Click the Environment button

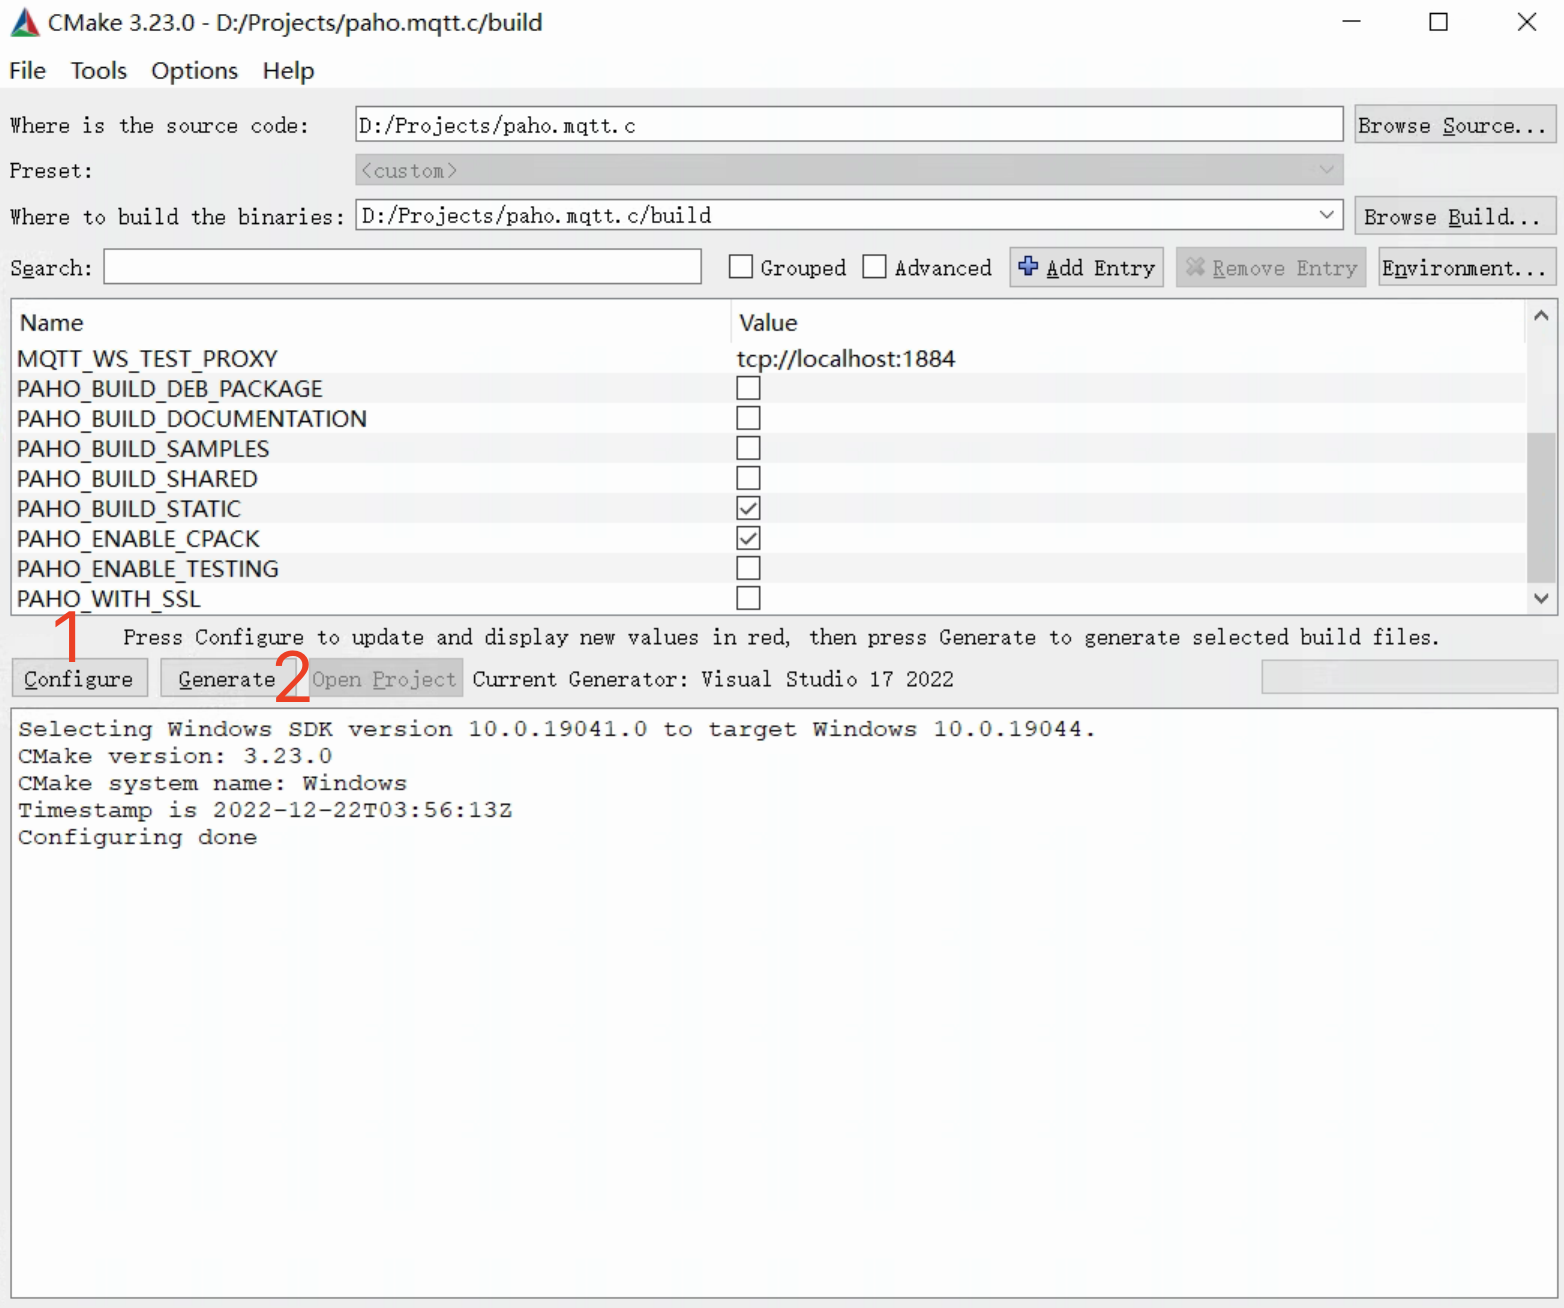coord(1466,268)
